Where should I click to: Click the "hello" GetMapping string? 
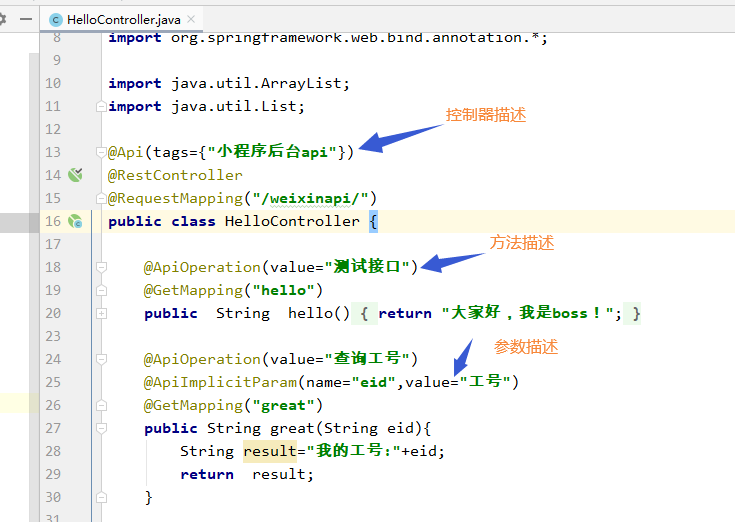[x=283, y=290]
